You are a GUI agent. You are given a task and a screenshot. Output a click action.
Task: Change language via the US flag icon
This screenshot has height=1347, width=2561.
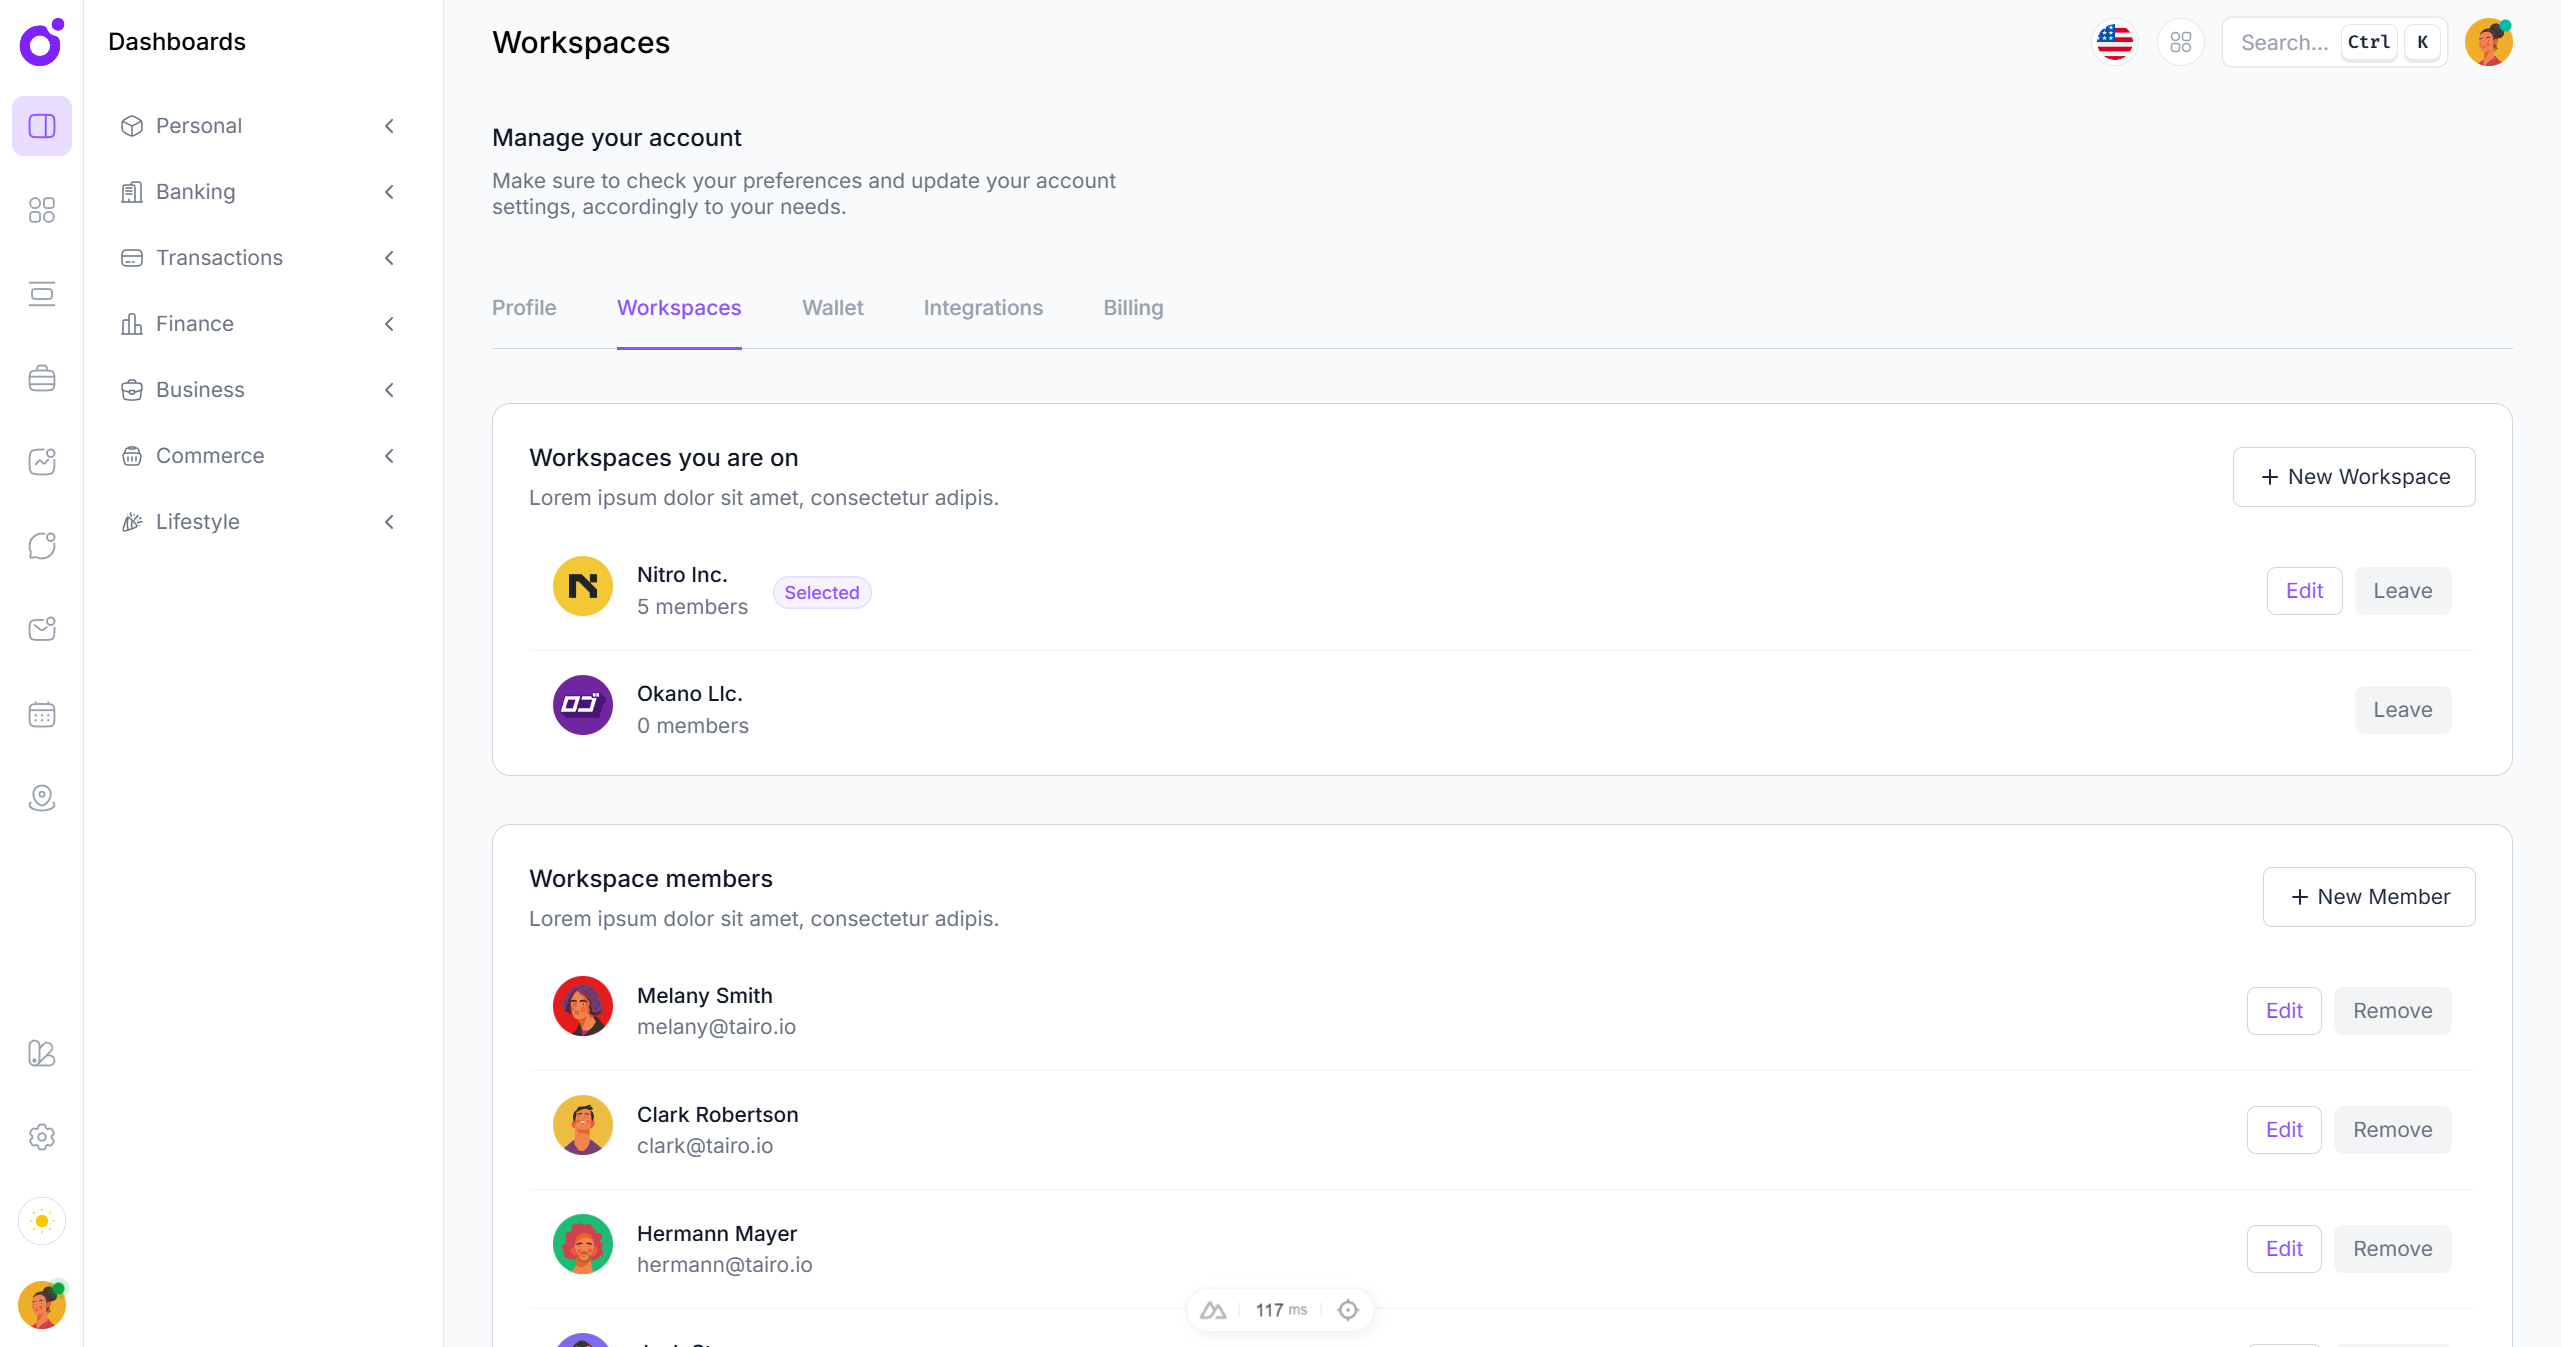click(2114, 42)
